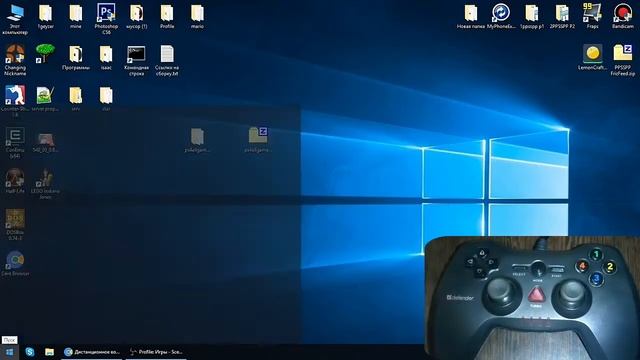Viewport: 640px width, 360px height.
Task: Launch the green tree icon shortcut
Action: point(45,54)
